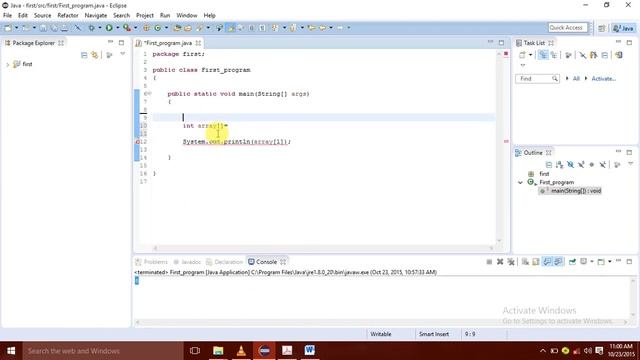
Task: Open the Open Console dropdown arrow
Action: [610, 262]
